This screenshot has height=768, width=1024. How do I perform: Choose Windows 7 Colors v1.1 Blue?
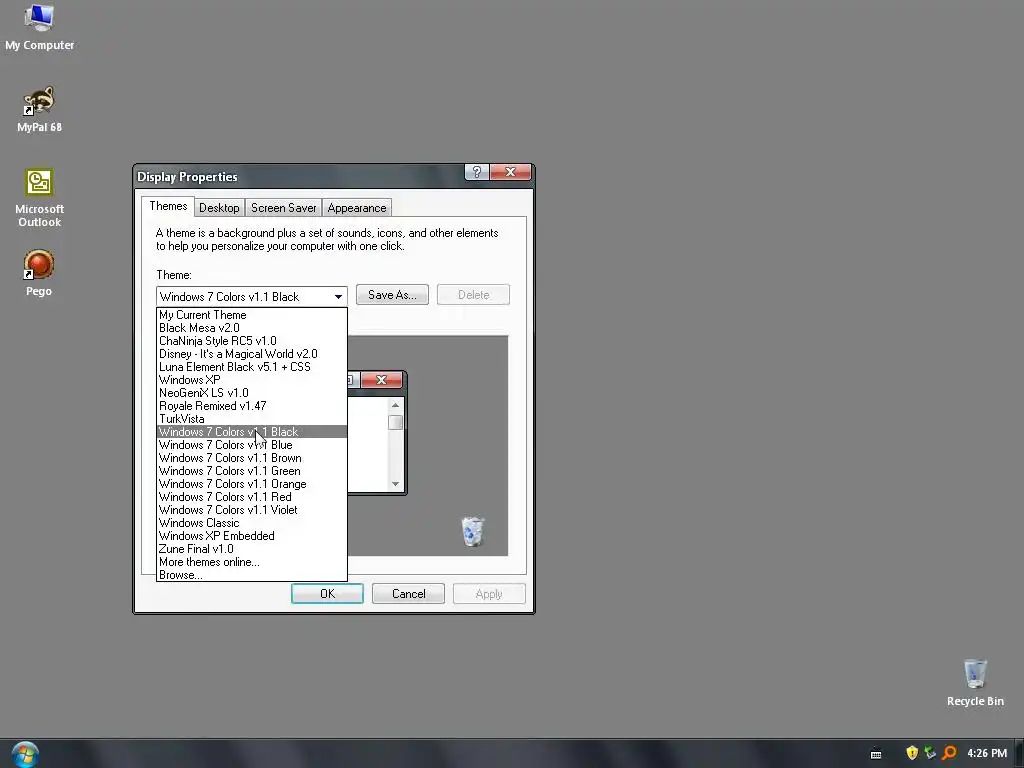pyautogui.click(x=252, y=445)
